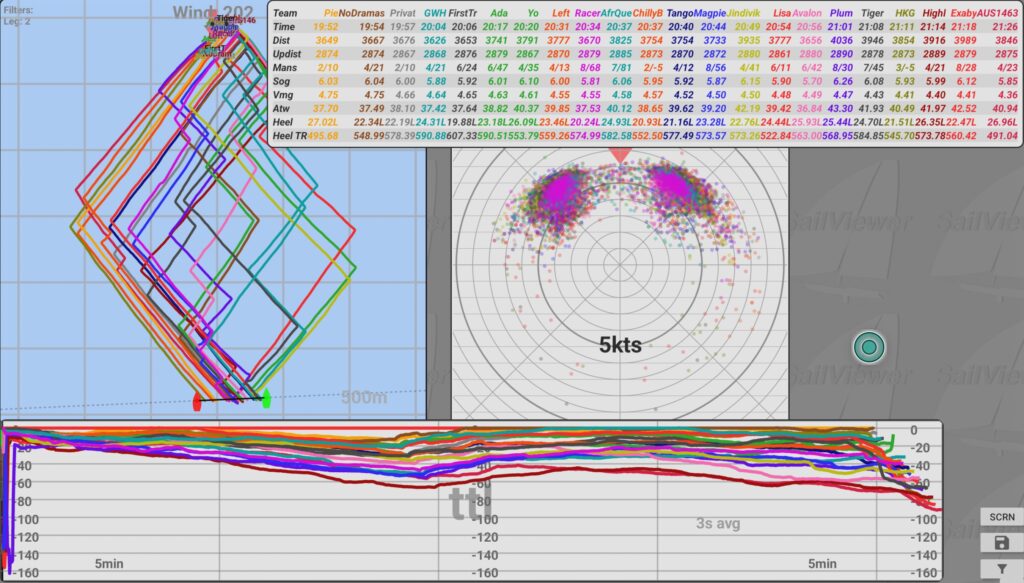
Task: Click the AfrQue team column header
Action: click(616, 13)
